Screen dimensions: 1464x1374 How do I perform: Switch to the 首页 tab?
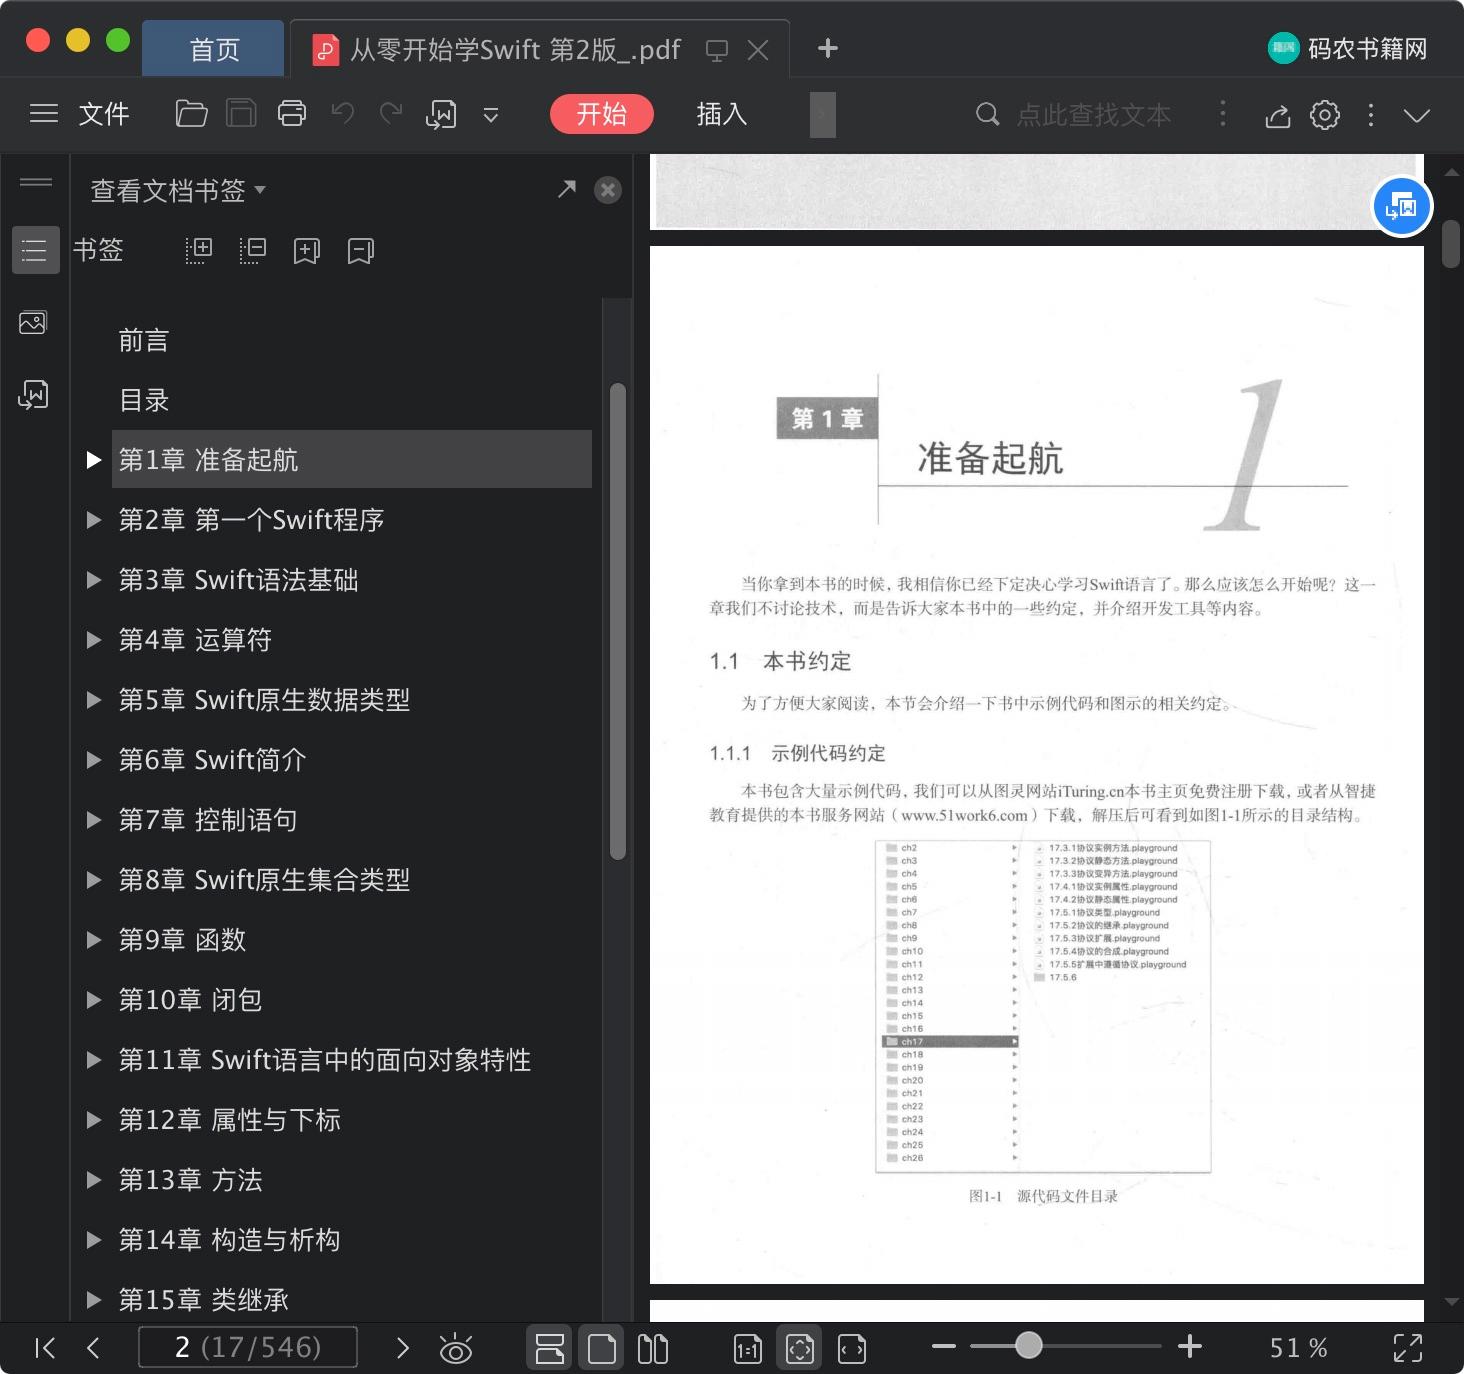coord(214,49)
